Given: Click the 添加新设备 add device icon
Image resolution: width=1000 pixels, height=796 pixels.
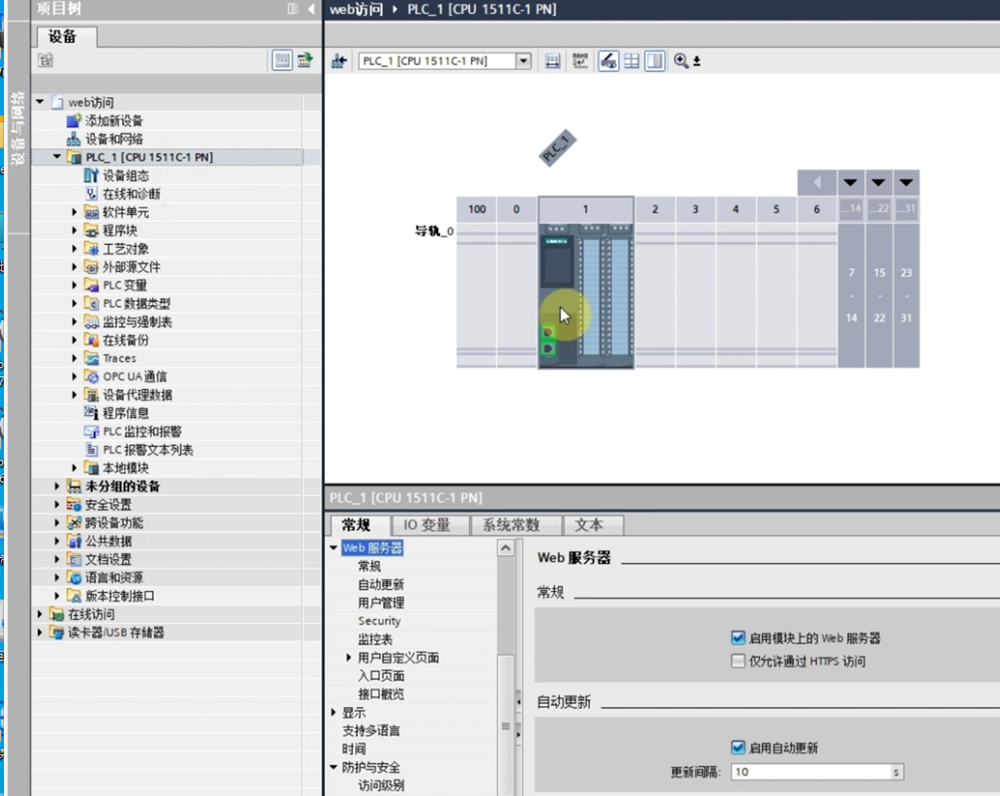Looking at the screenshot, I should (x=73, y=121).
